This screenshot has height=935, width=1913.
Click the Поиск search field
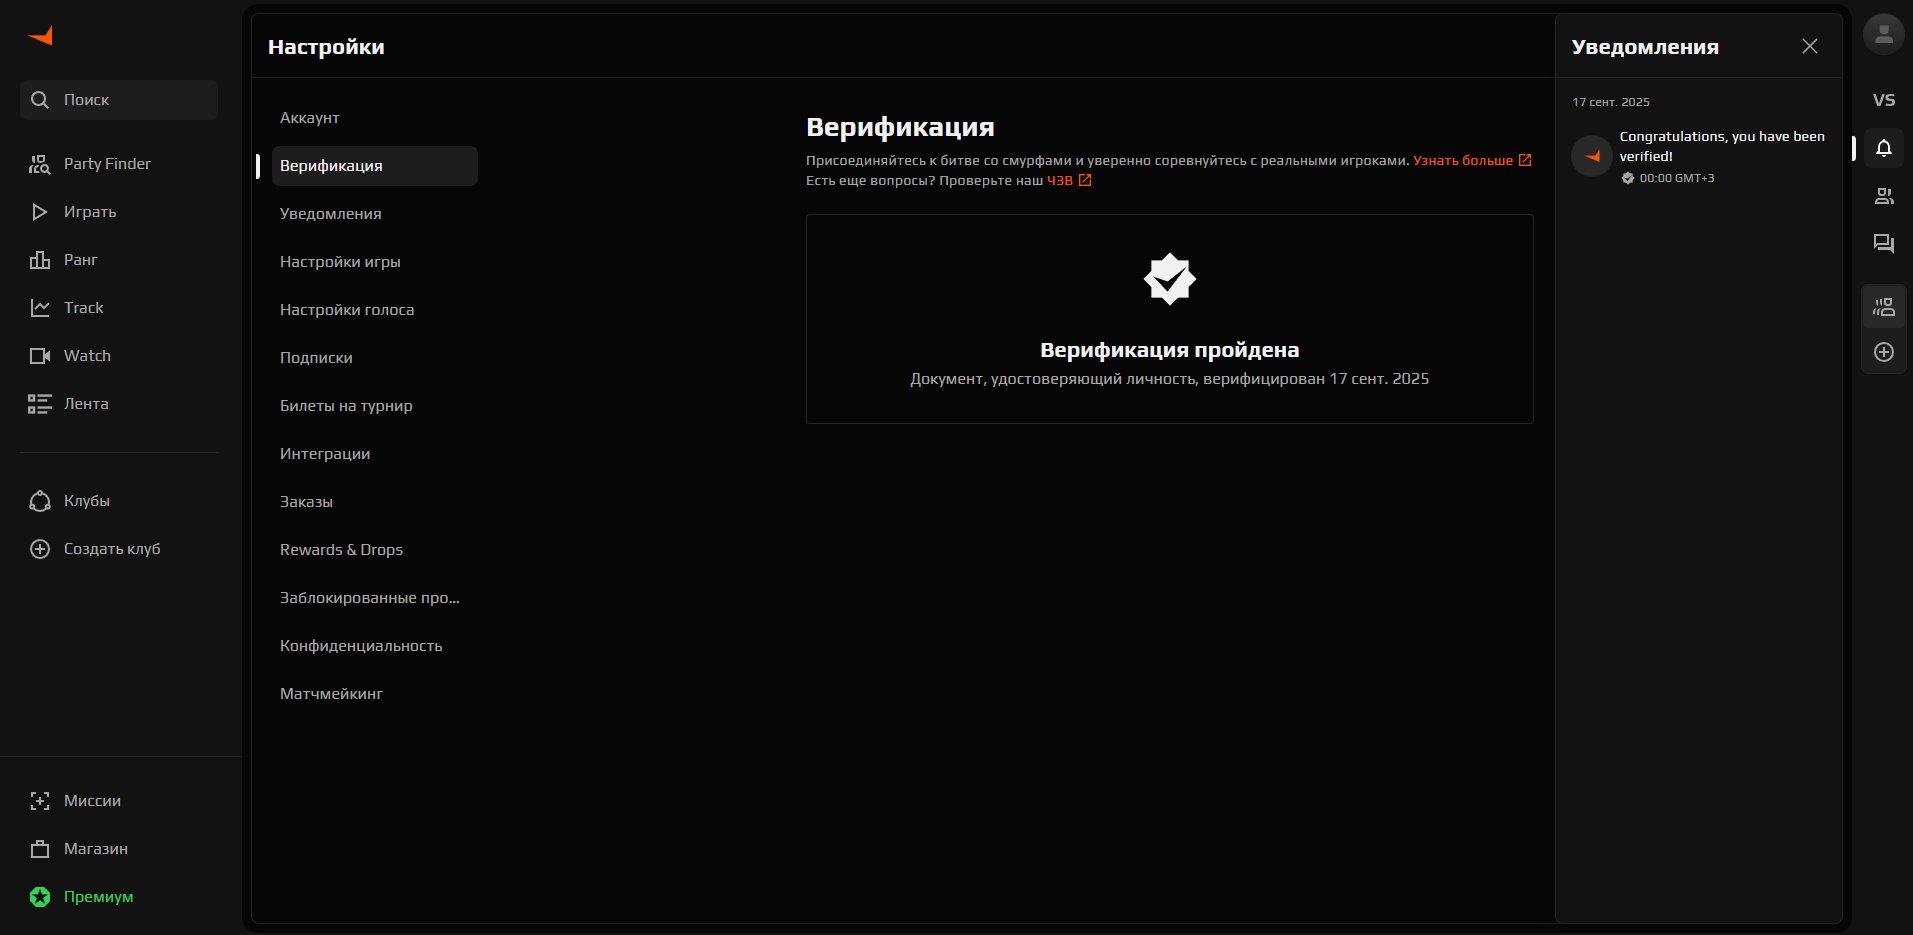[119, 100]
